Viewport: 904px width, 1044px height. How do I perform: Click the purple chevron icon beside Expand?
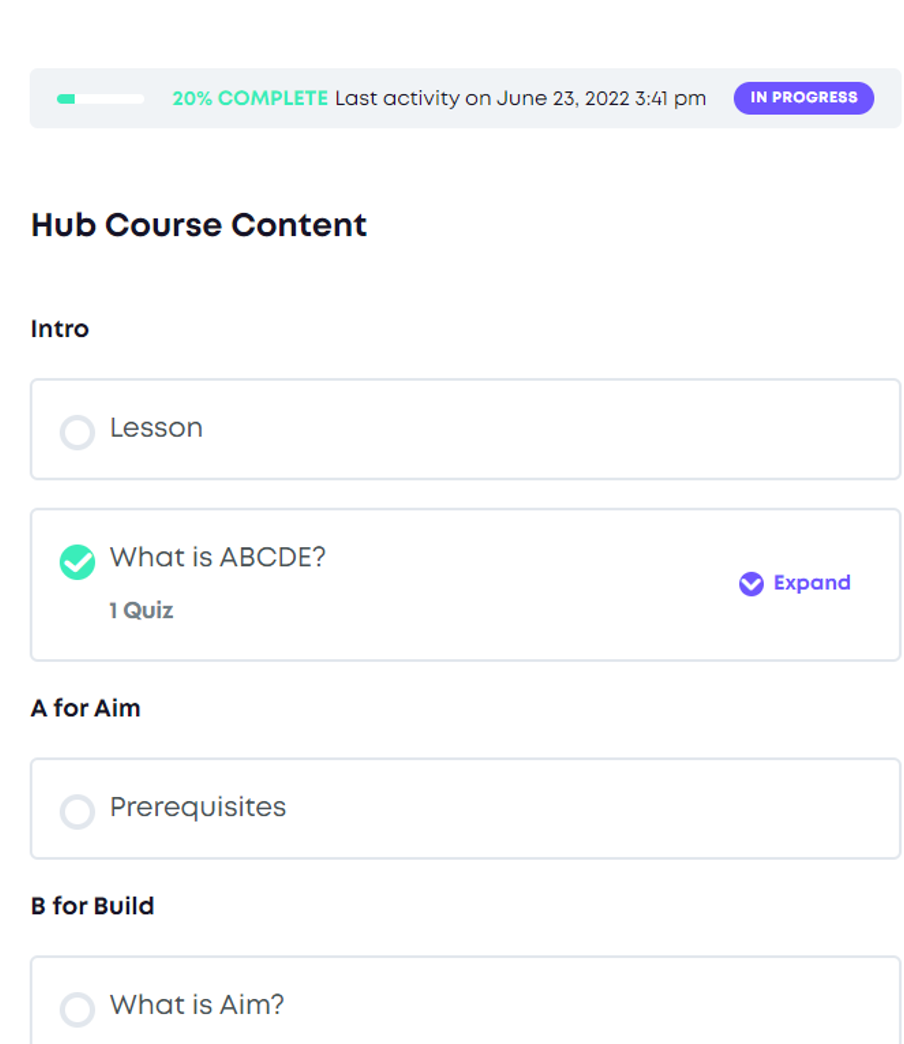pyautogui.click(x=751, y=584)
